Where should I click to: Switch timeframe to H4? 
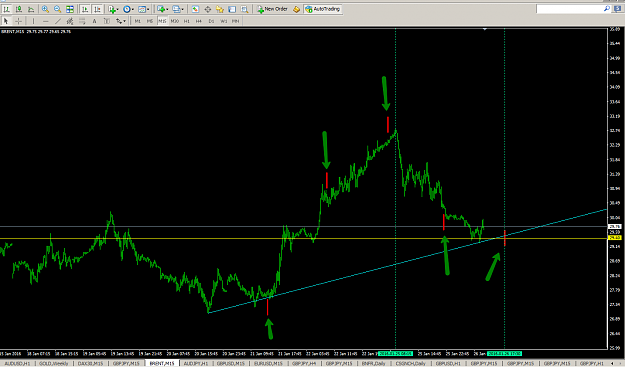click(199, 21)
